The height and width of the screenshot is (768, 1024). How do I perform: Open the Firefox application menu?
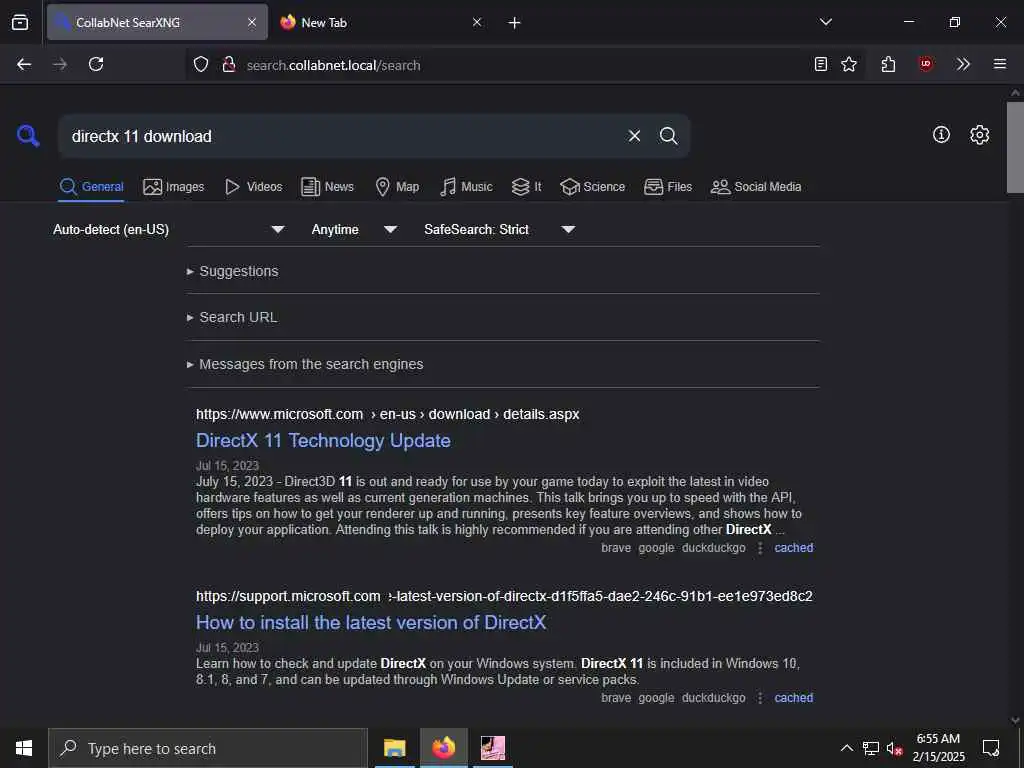tap(1000, 64)
